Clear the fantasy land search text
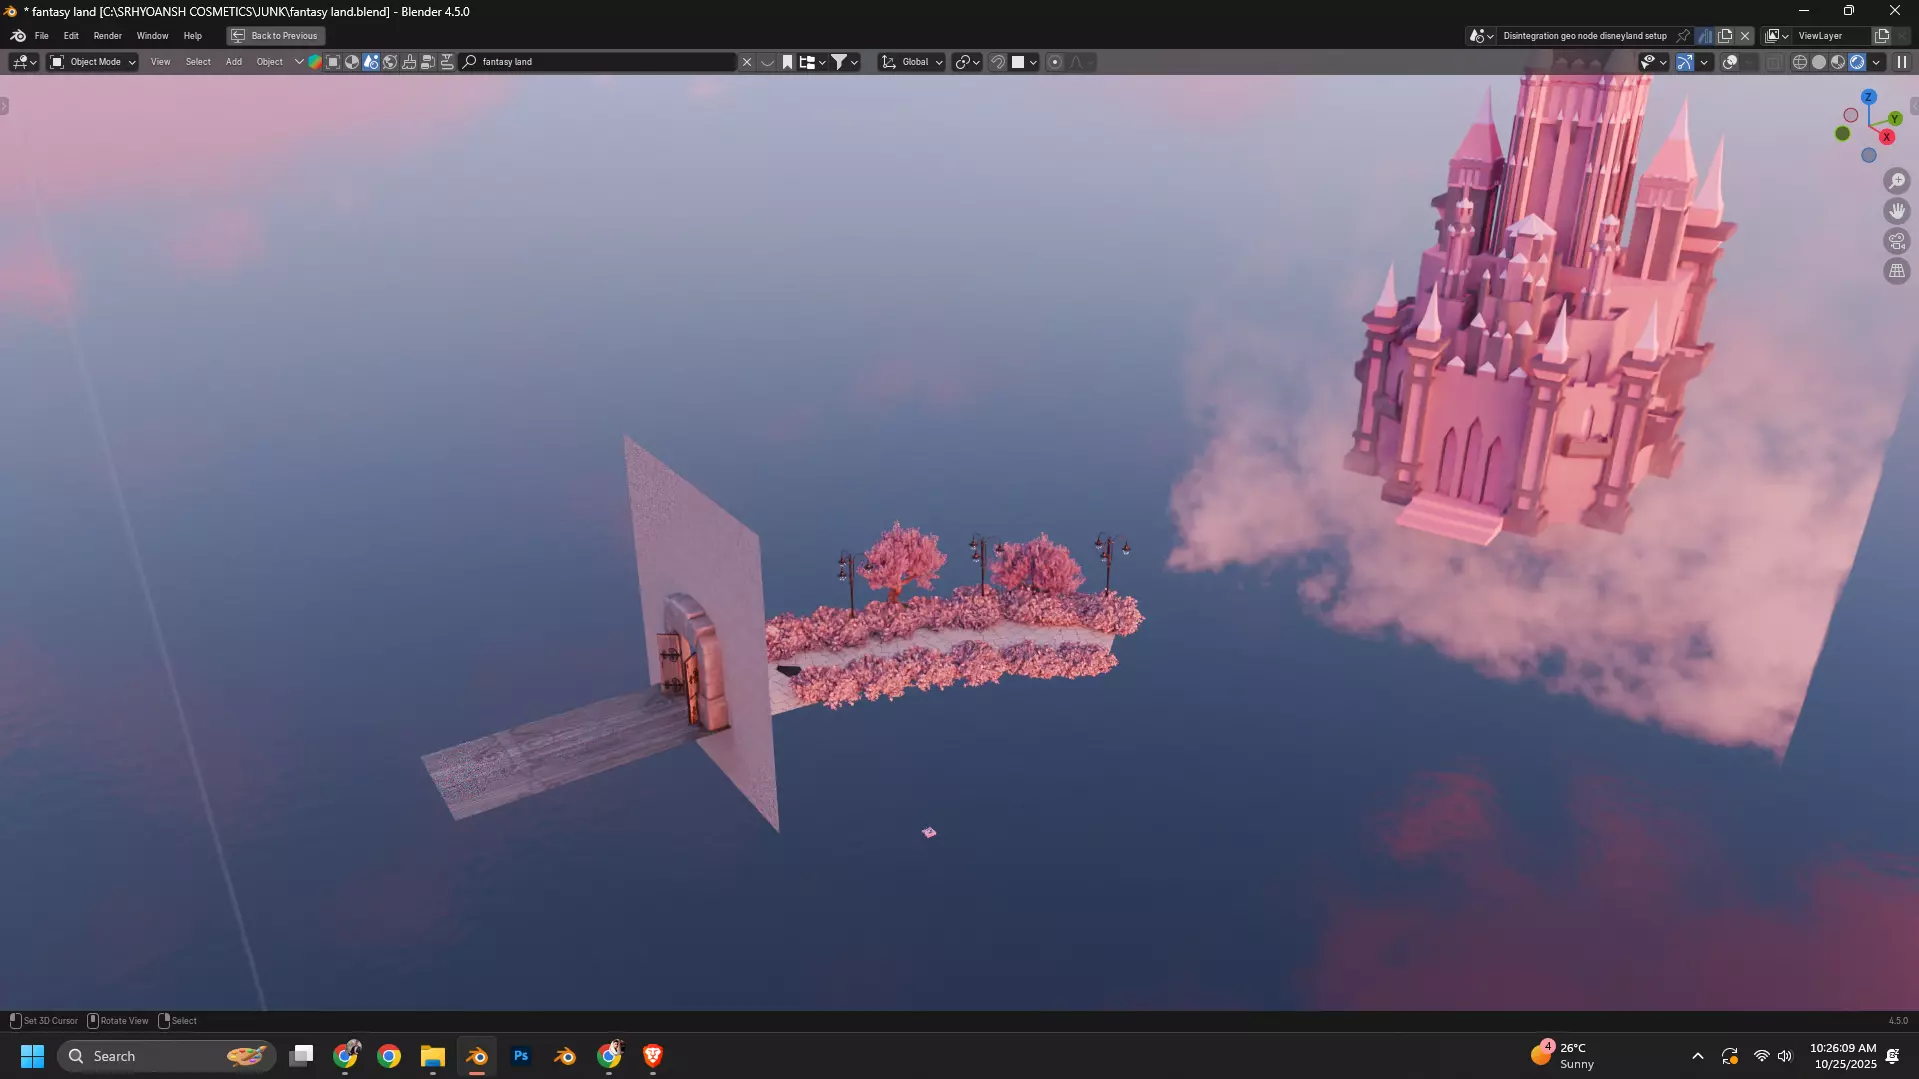The height and width of the screenshot is (1079, 1919). (746, 62)
